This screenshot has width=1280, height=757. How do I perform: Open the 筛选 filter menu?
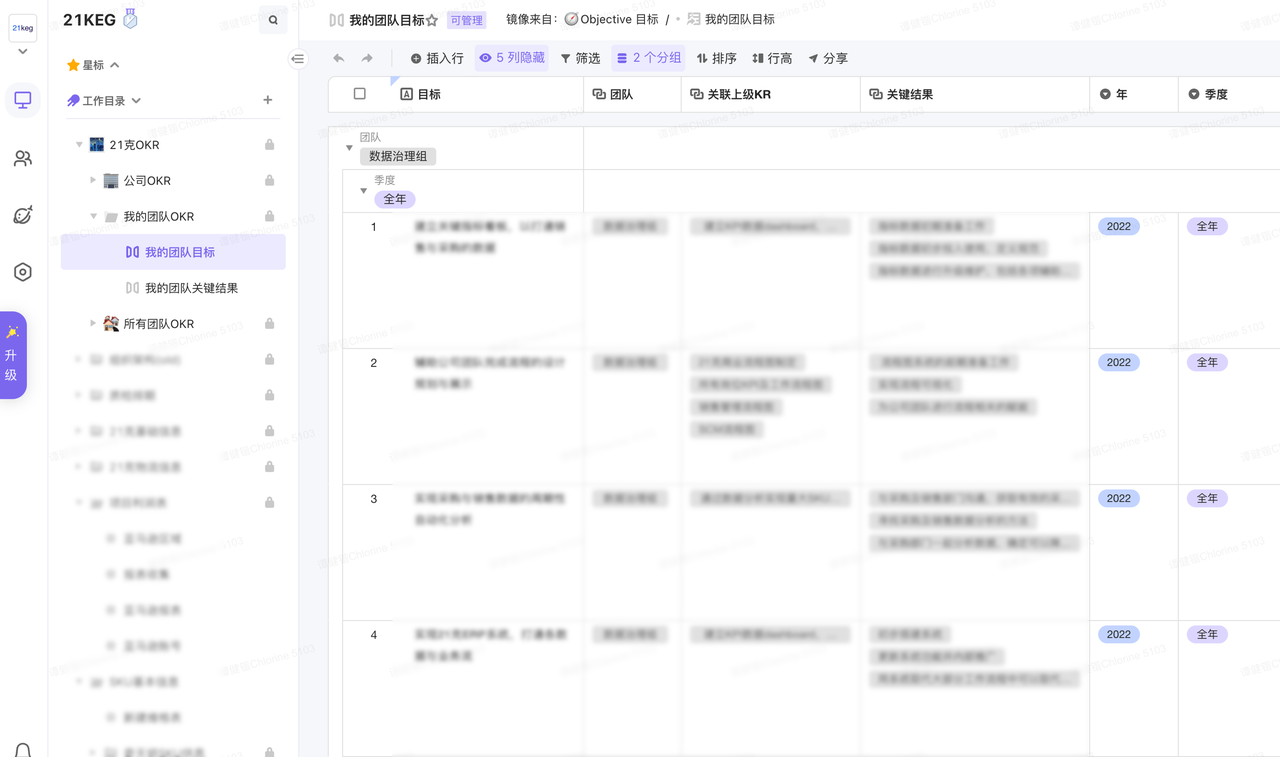[x=580, y=59]
